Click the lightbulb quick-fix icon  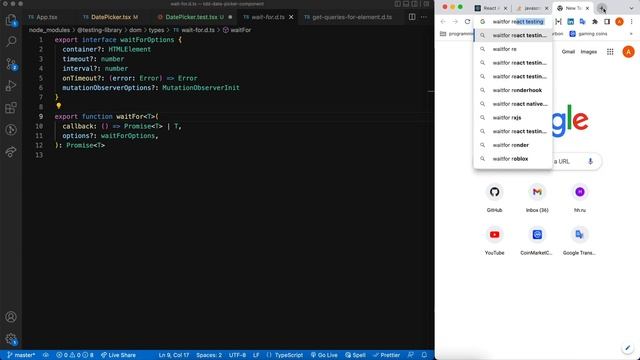(x=59, y=106)
